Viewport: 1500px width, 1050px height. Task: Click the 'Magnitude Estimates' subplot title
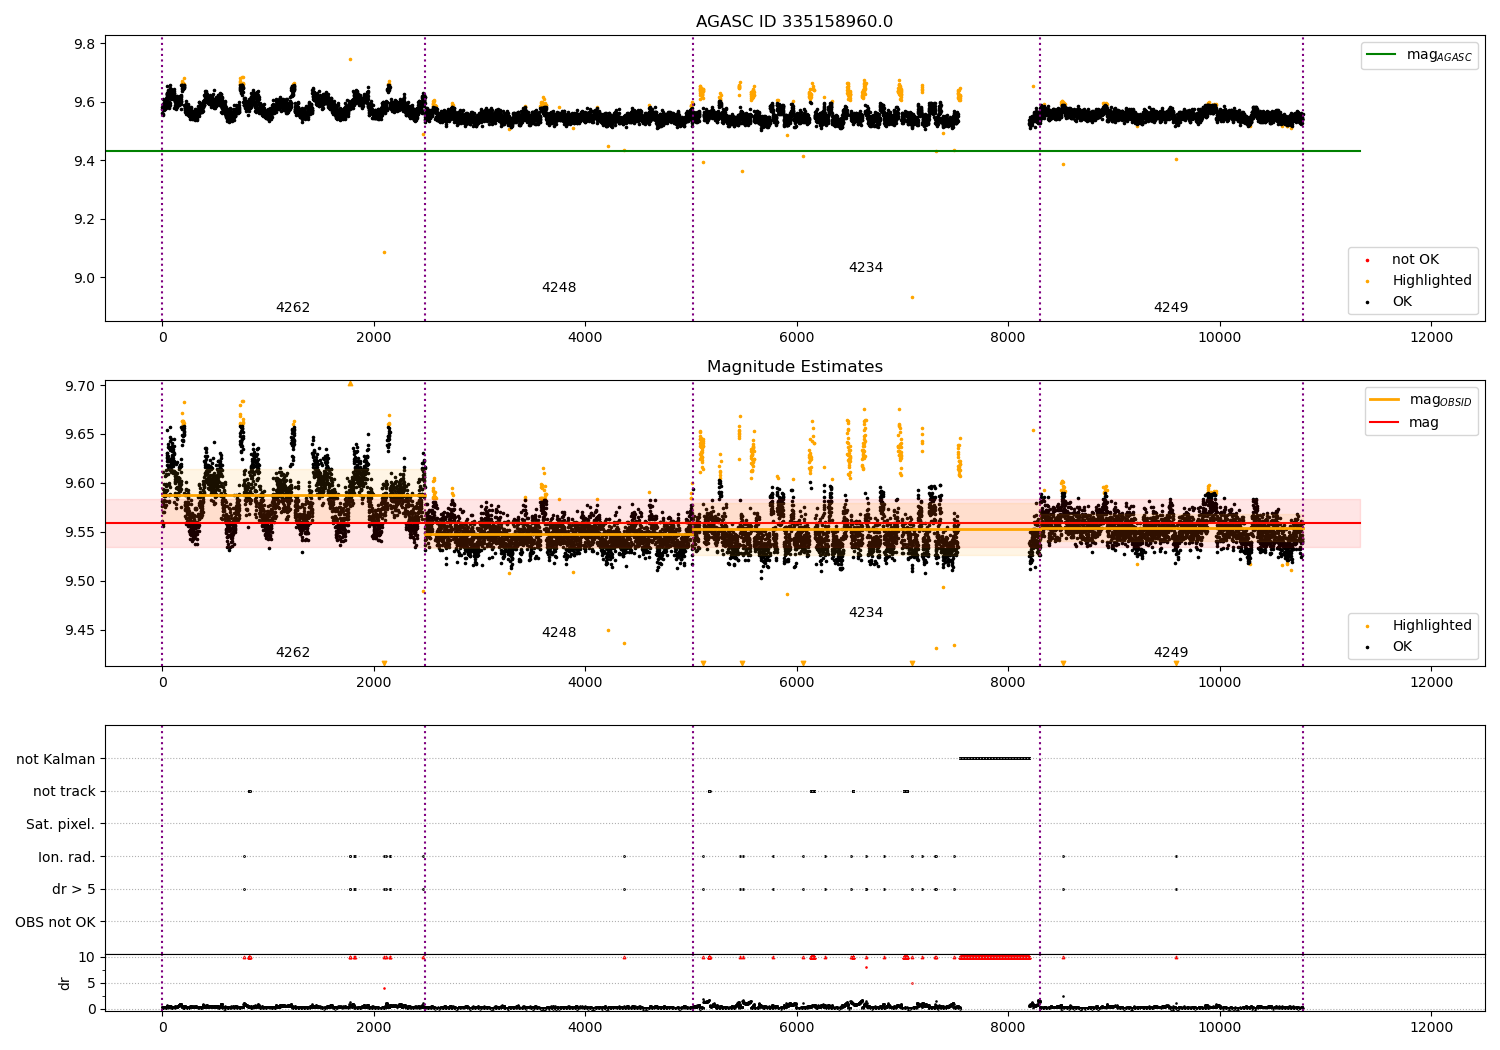(794, 367)
